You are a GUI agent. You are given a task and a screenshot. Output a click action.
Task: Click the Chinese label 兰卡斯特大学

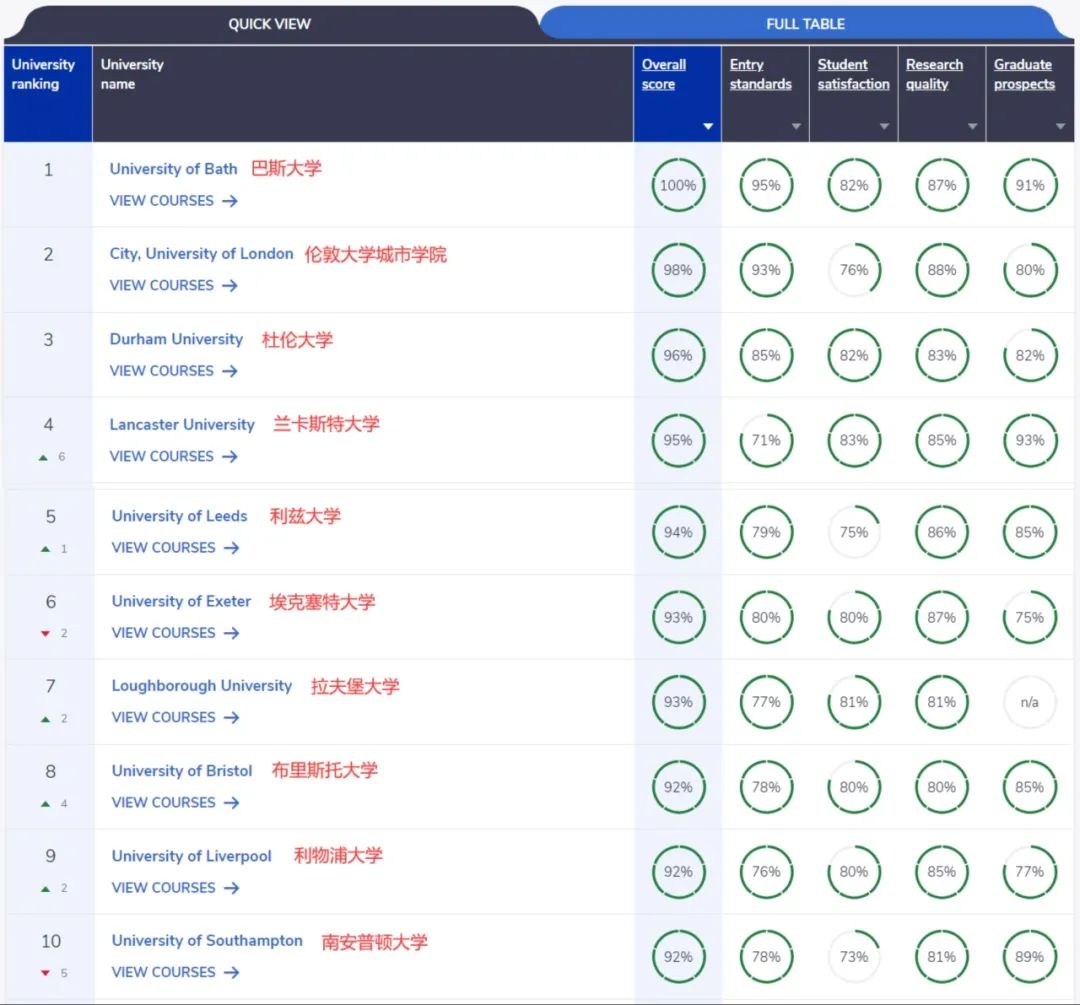(x=326, y=424)
